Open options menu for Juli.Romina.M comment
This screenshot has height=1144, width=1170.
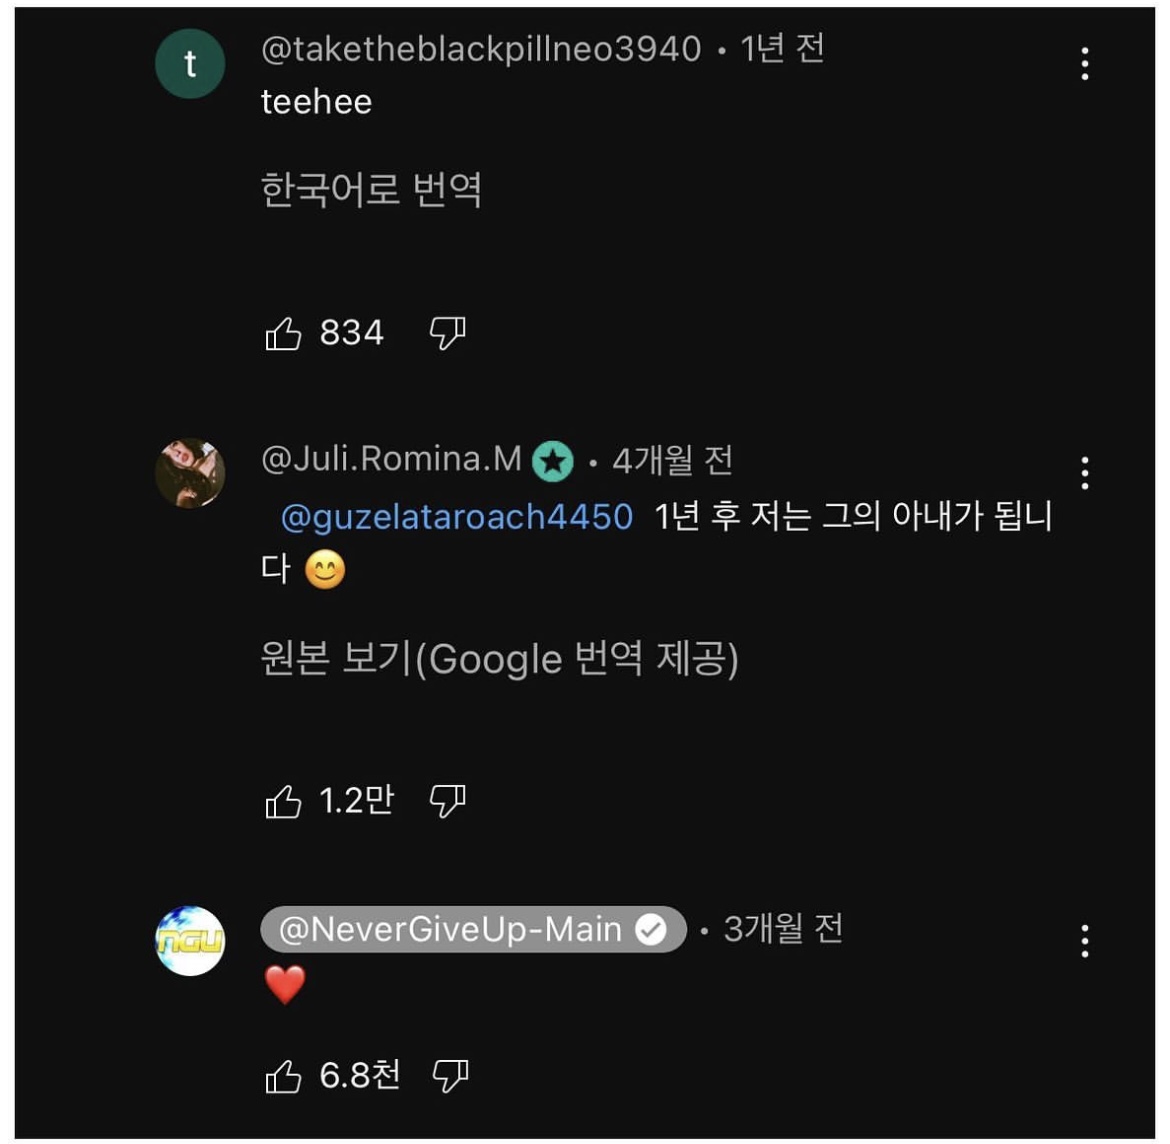1085,473
